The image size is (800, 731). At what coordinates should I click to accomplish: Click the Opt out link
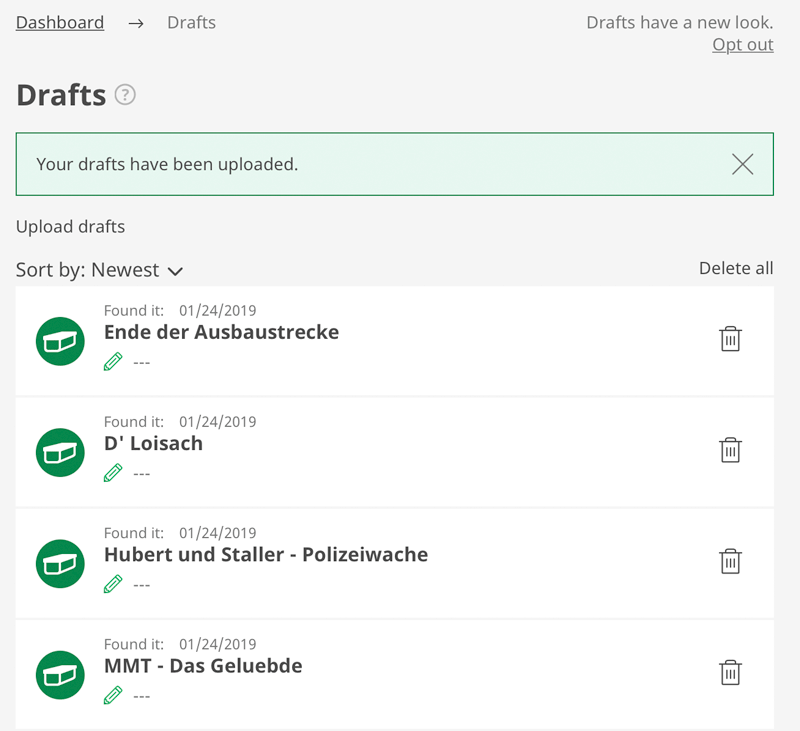[x=742, y=45]
